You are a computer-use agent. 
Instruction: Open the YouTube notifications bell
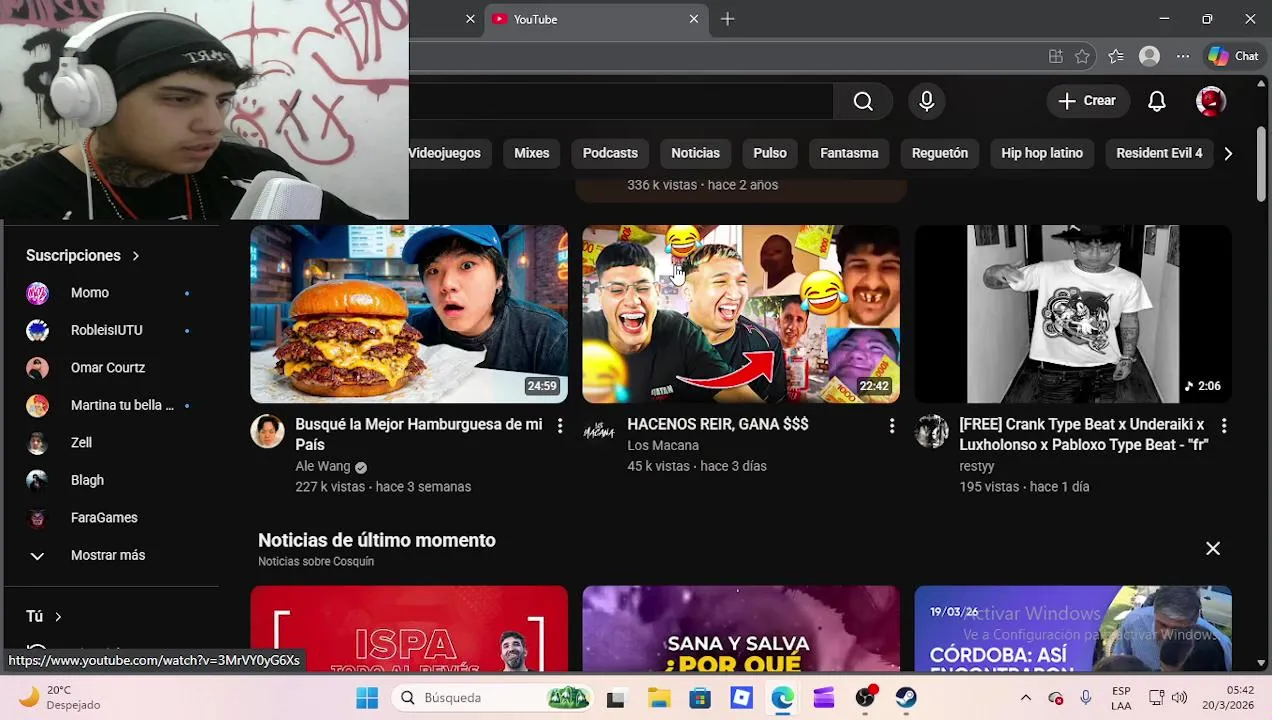(1157, 101)
